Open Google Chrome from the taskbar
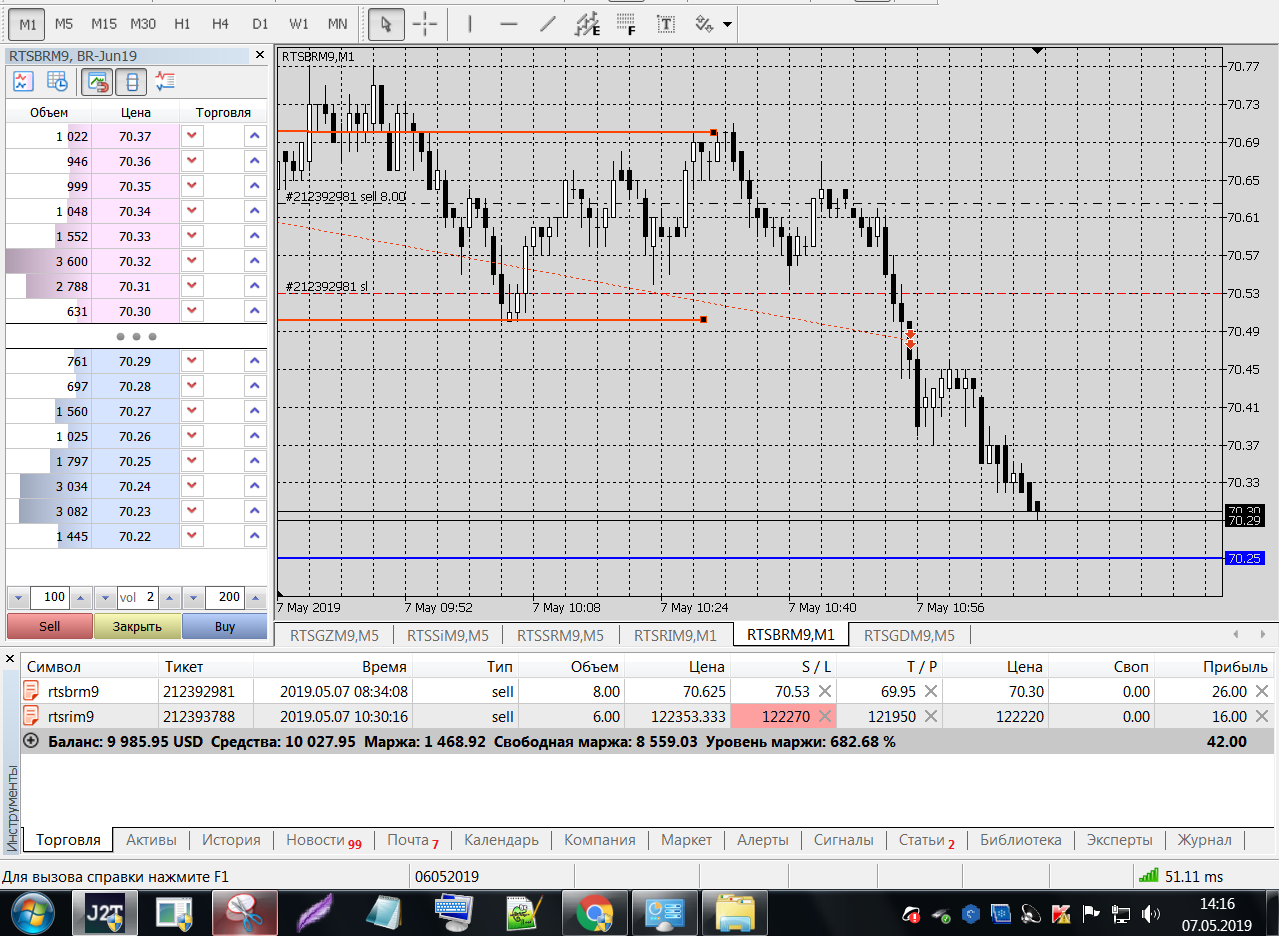The height and width of the screenshot is (936, 1279). pos(594,913)
